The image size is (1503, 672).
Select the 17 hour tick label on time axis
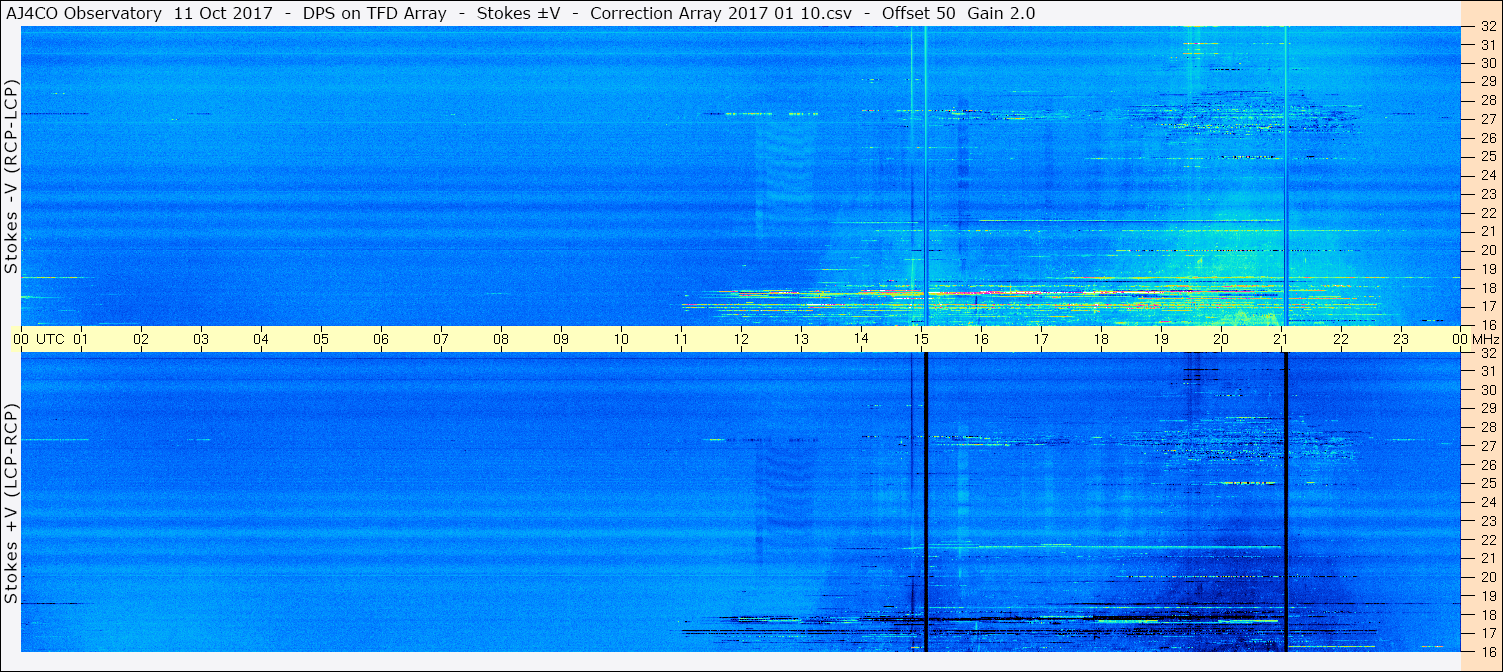coord(1041,339)
